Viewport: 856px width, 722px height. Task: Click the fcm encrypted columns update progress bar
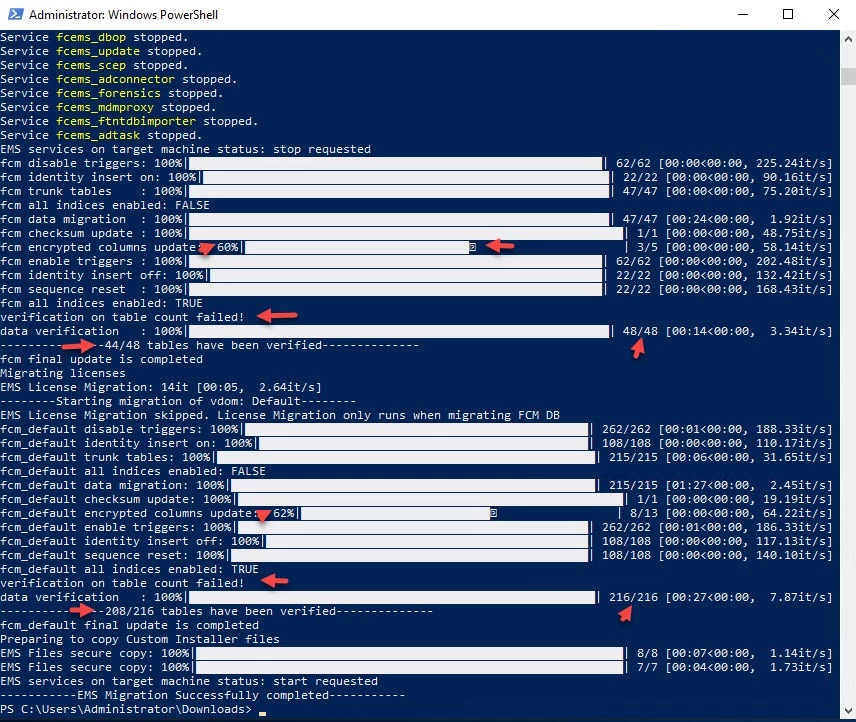(x=360, y=247)
